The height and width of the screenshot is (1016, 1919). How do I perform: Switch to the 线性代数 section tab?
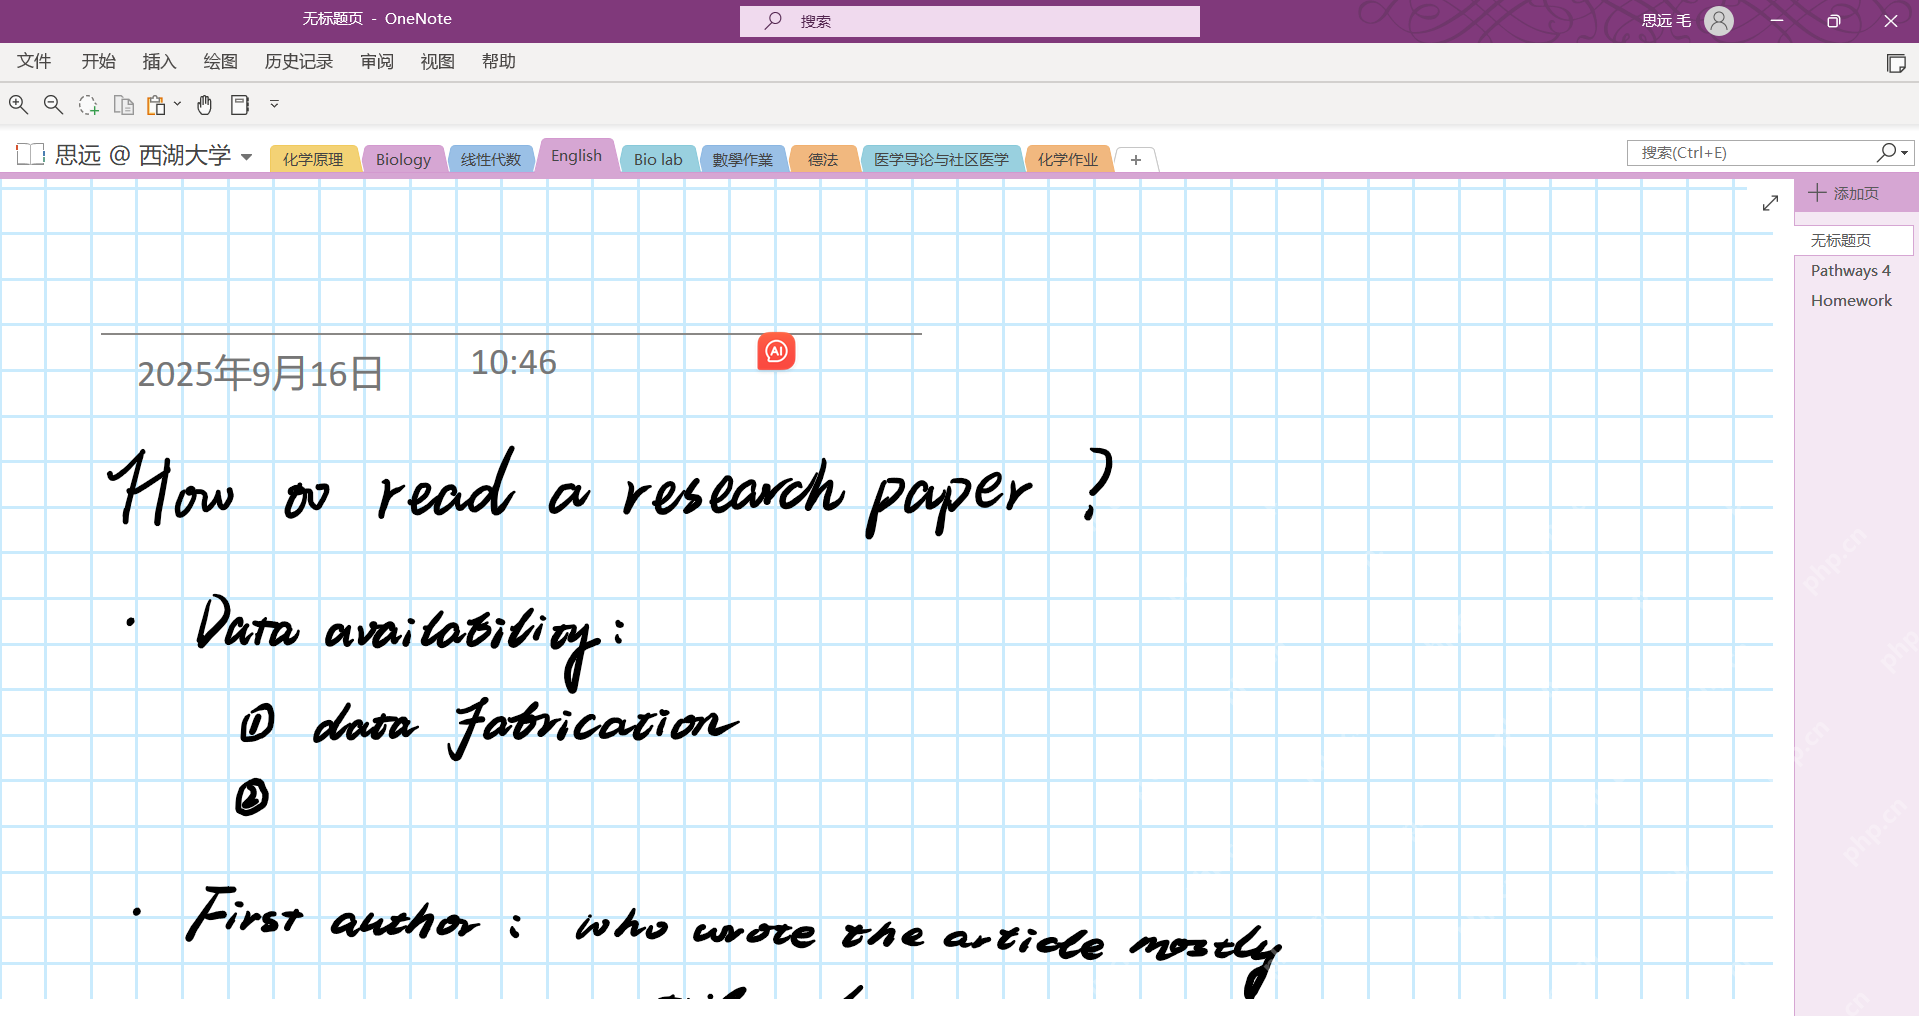pyautogui.click(x=491, y=159)
